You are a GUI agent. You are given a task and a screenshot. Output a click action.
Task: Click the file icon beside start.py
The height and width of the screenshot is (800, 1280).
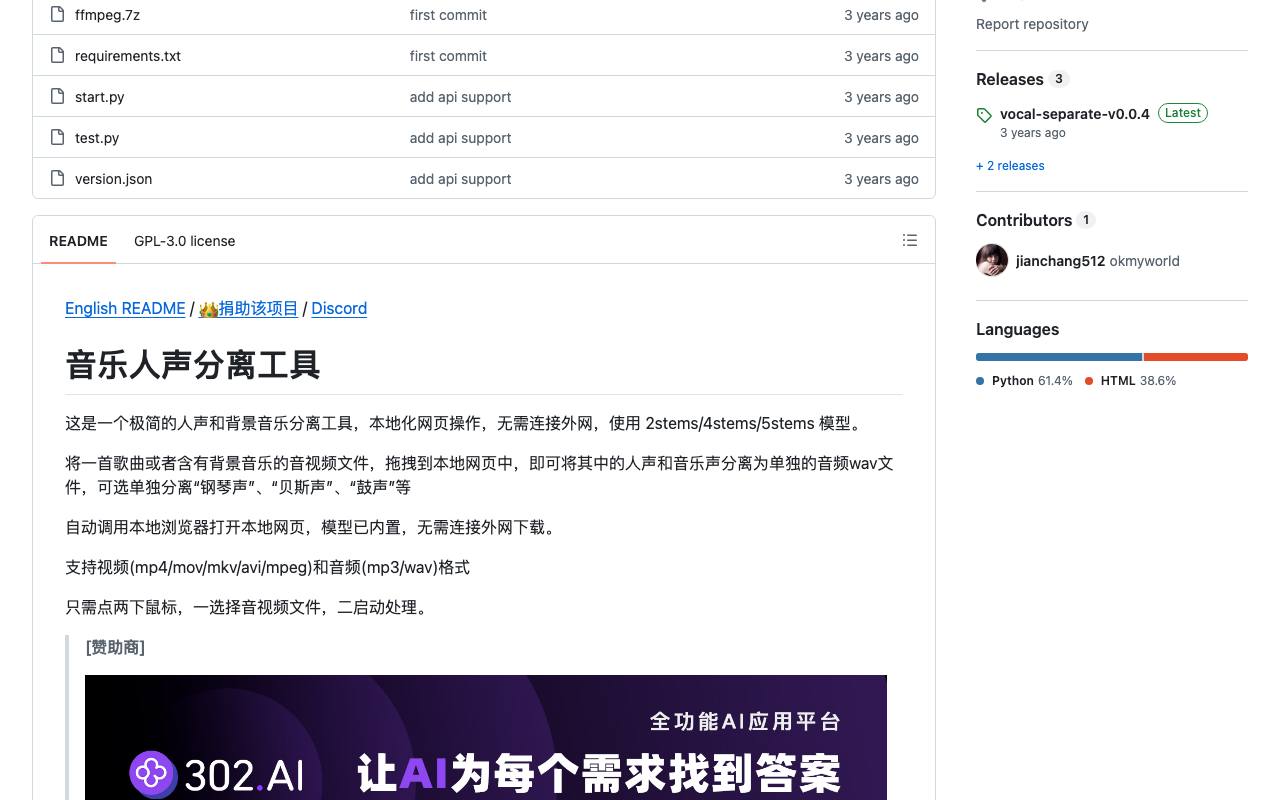57,97
